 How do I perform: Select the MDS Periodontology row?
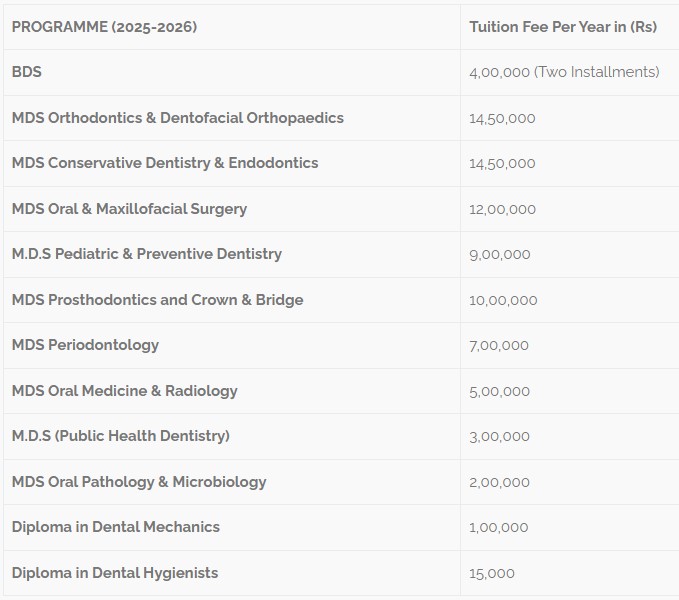[x=341, y=345]
